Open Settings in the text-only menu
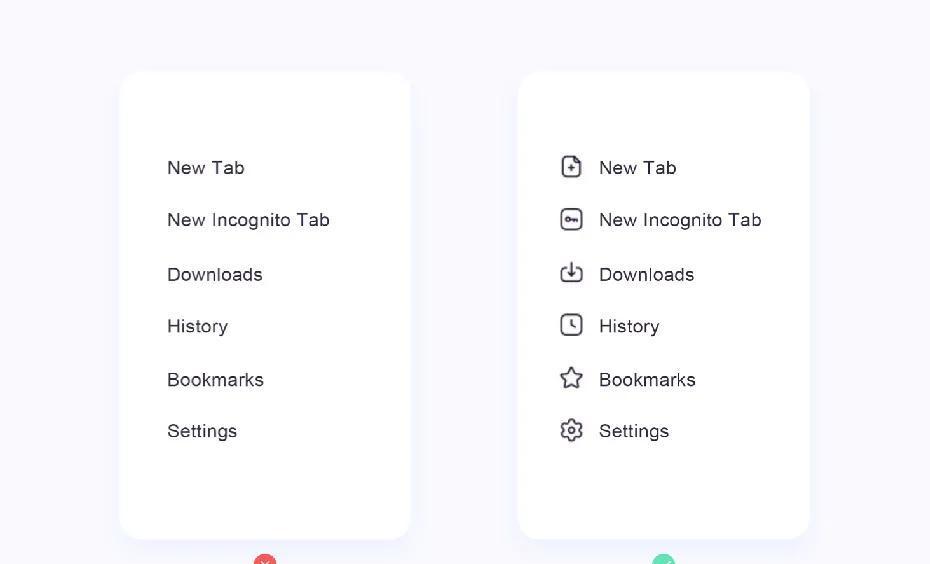Viewport: 930px width, 564px height. click(202, 431)
